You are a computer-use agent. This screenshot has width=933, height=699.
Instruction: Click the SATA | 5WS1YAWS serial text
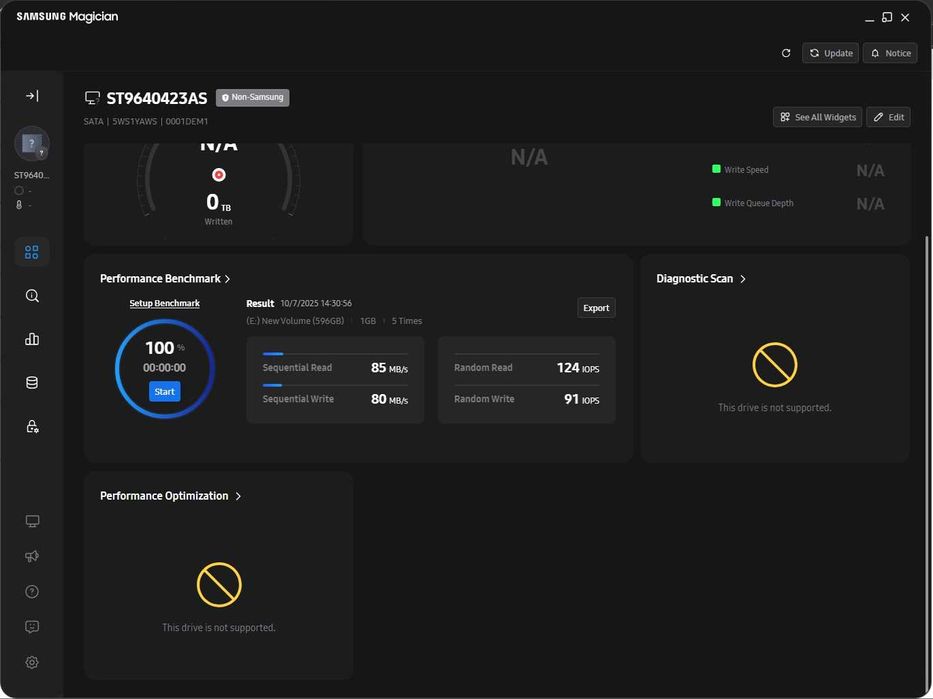tap(146, 121)
